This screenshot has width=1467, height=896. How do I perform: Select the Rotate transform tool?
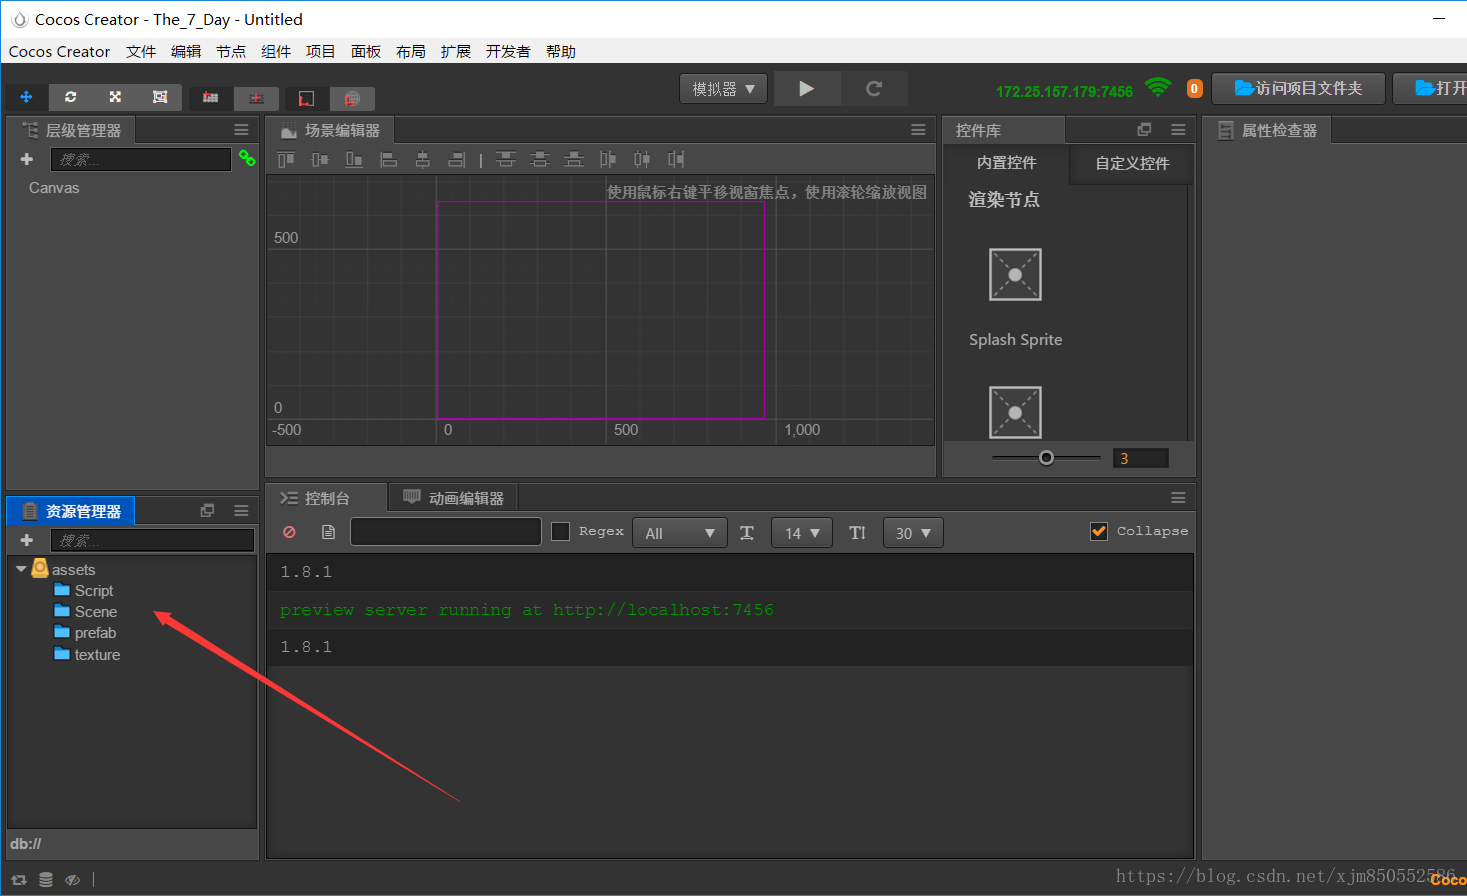[70, 97]
